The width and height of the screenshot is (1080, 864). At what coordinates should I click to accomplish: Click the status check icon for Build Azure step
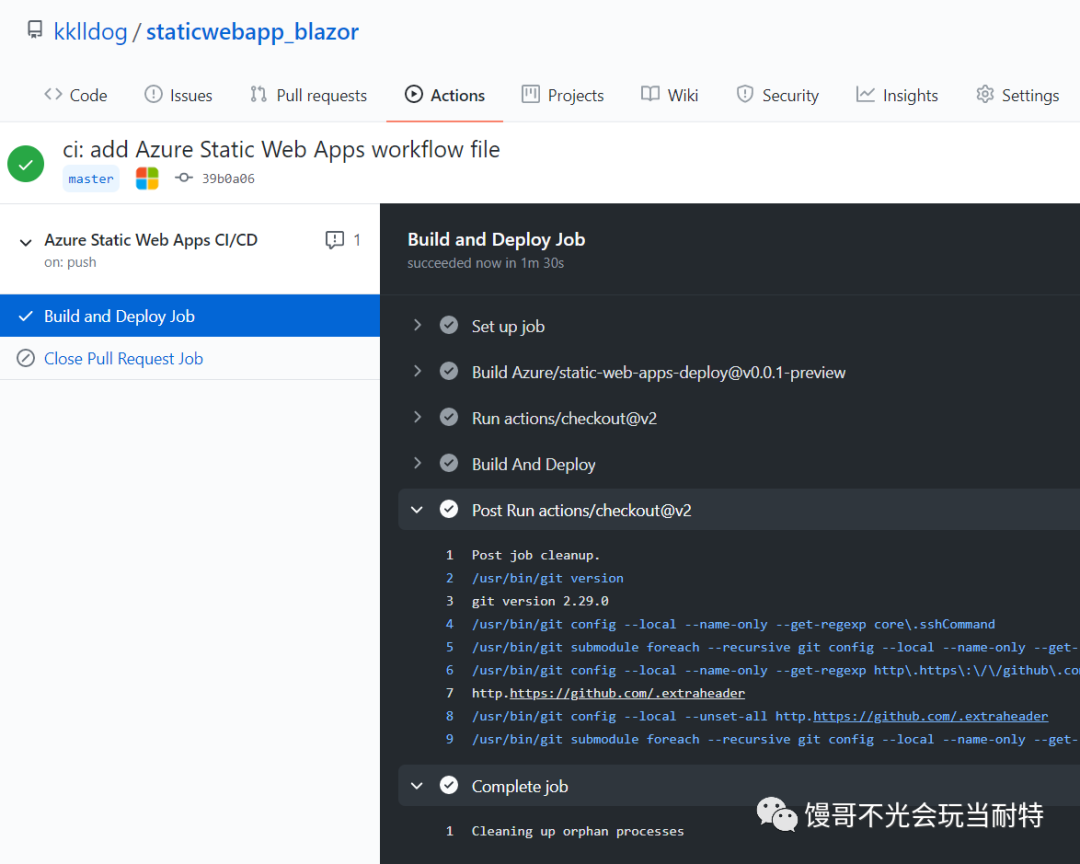click(449, 371)
